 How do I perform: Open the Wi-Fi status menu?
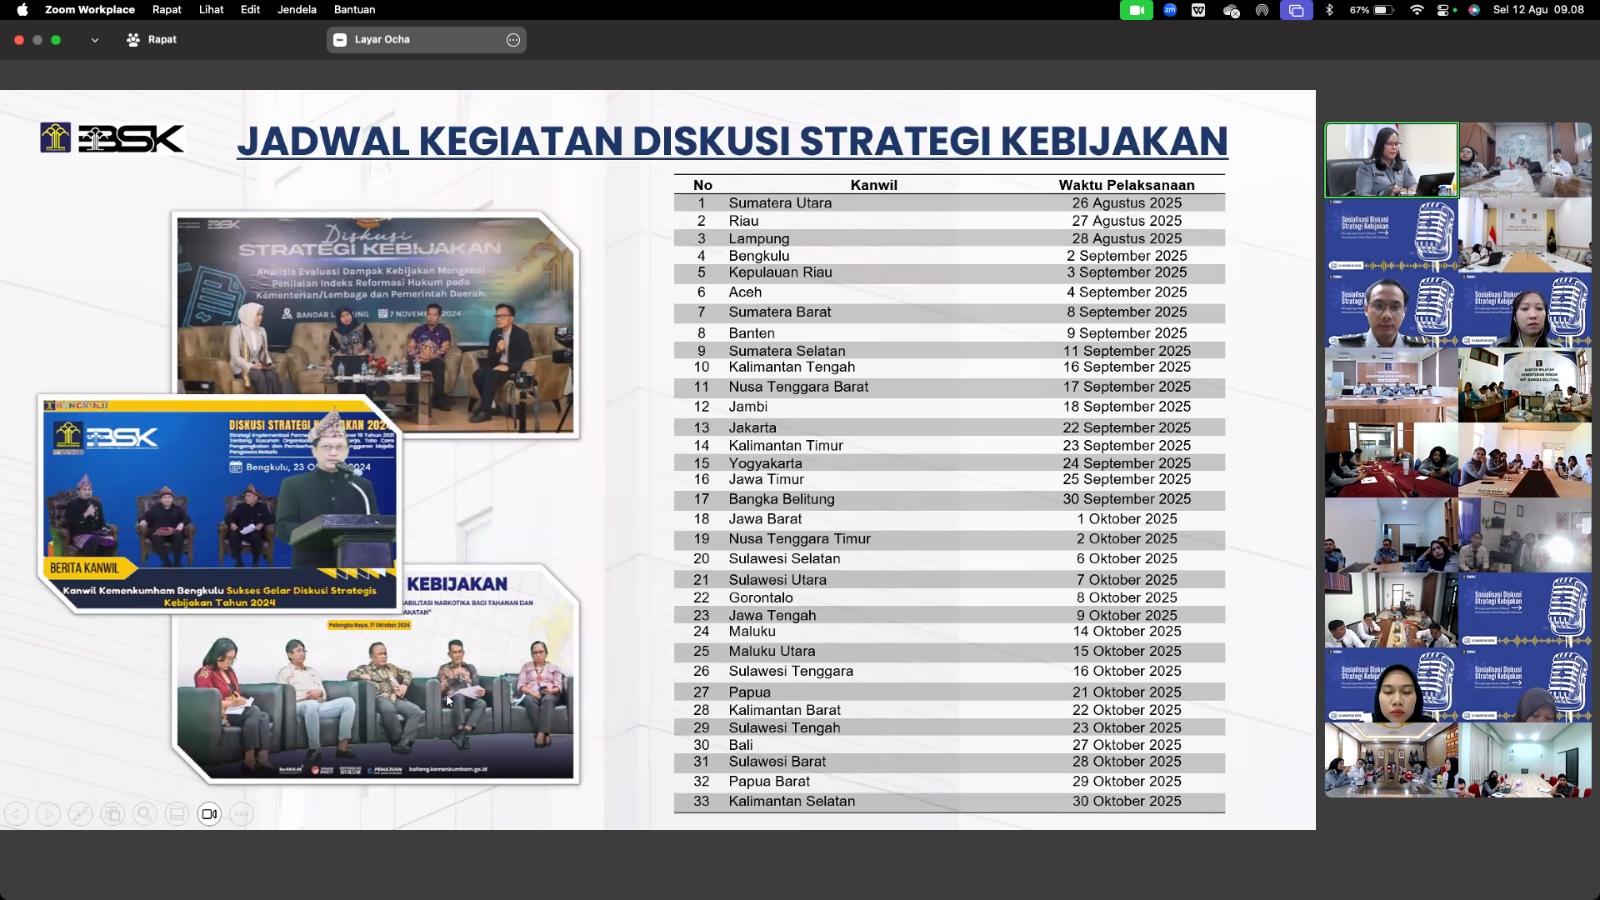tap(1416, 10)
